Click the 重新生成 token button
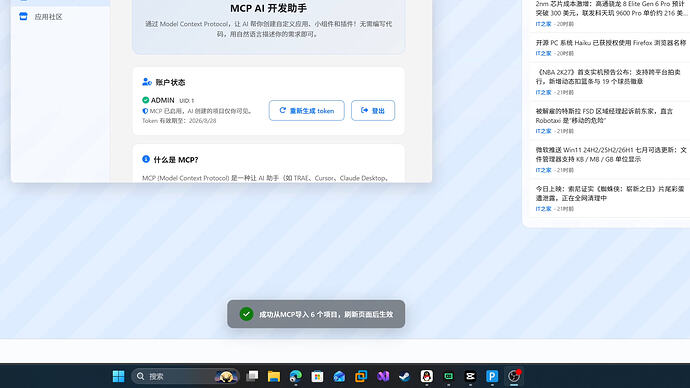Screen dimensions: 690x388 pos(307,110)
